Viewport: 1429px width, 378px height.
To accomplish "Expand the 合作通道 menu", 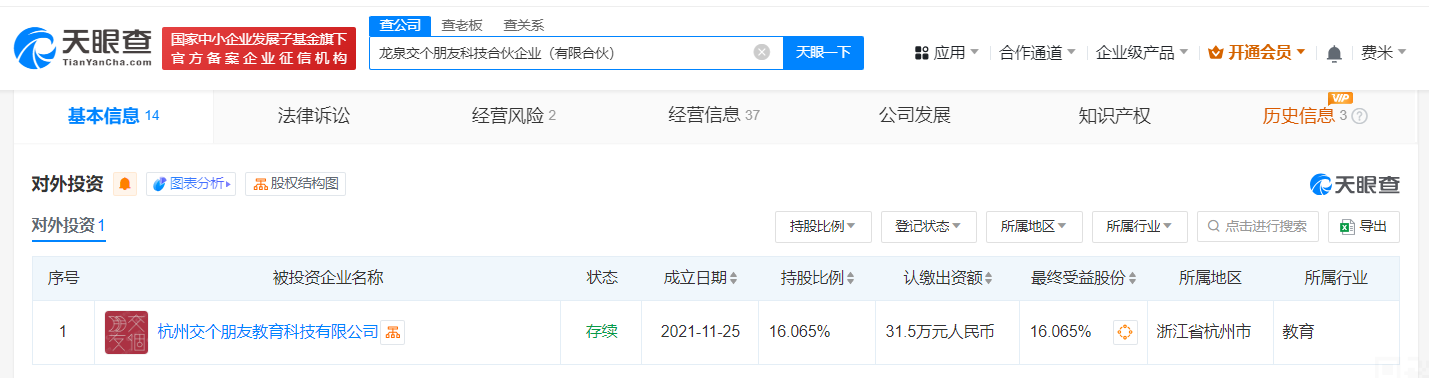I will pos(1037,52).
